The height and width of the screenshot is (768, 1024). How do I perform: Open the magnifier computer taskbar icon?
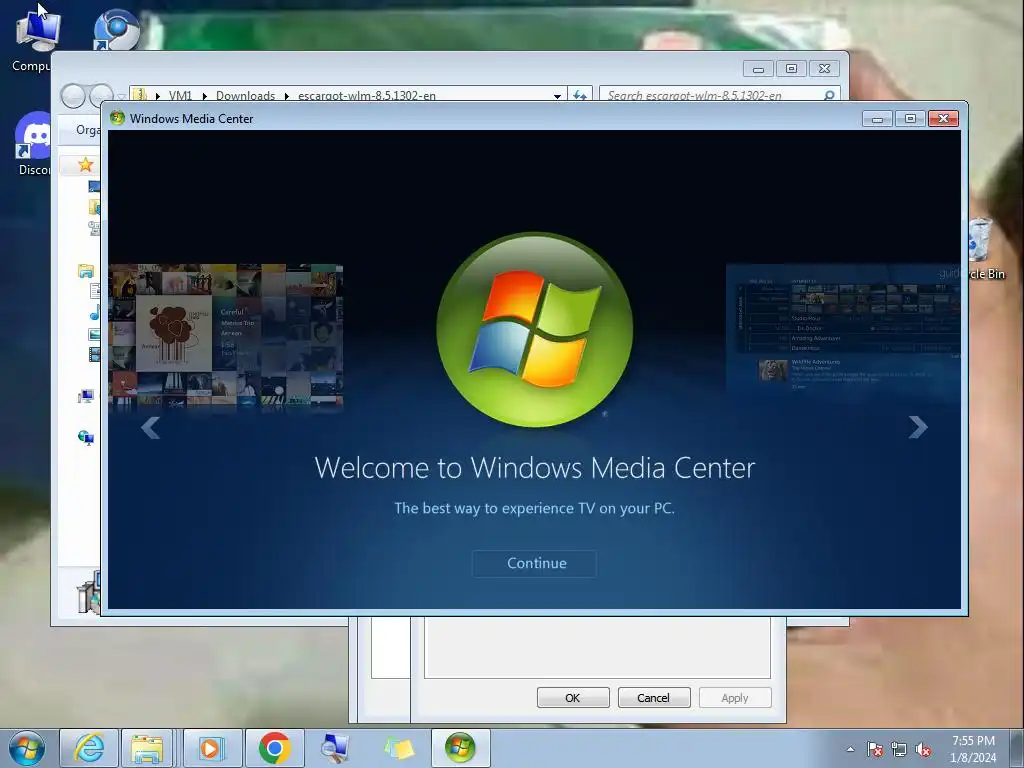click(x=336, y=748)
